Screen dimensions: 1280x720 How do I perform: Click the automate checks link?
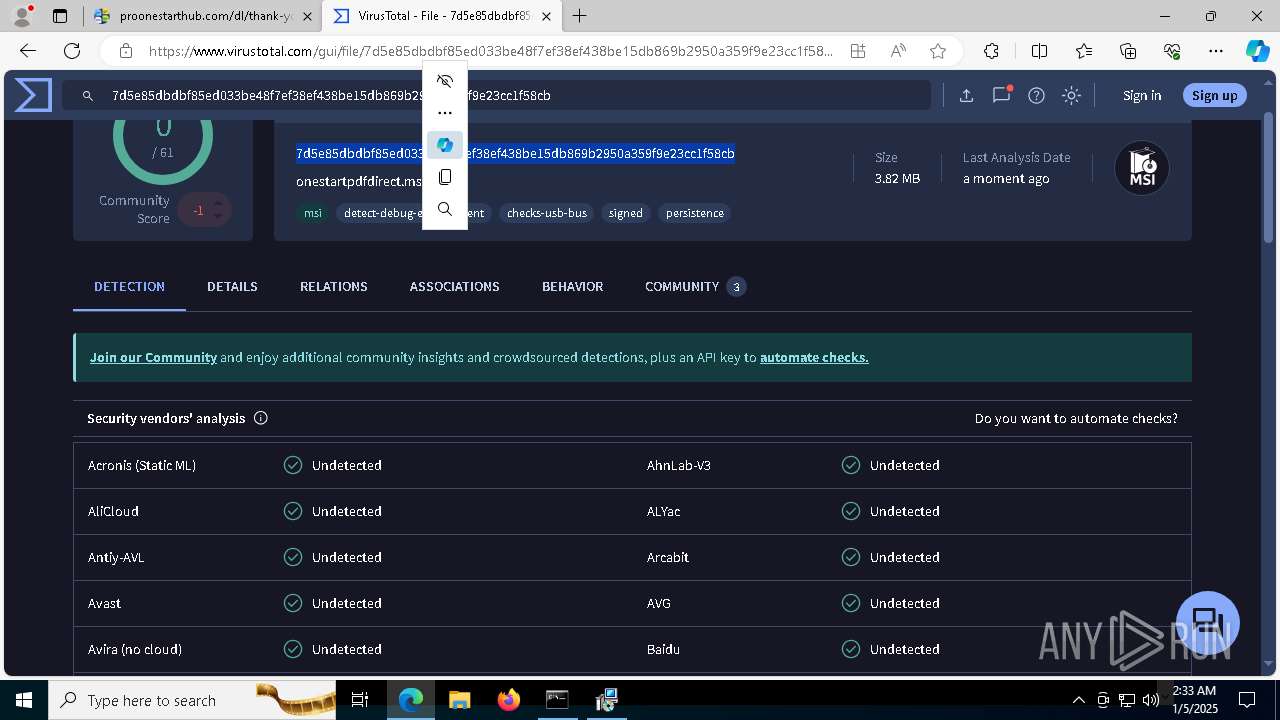point(814,357)
